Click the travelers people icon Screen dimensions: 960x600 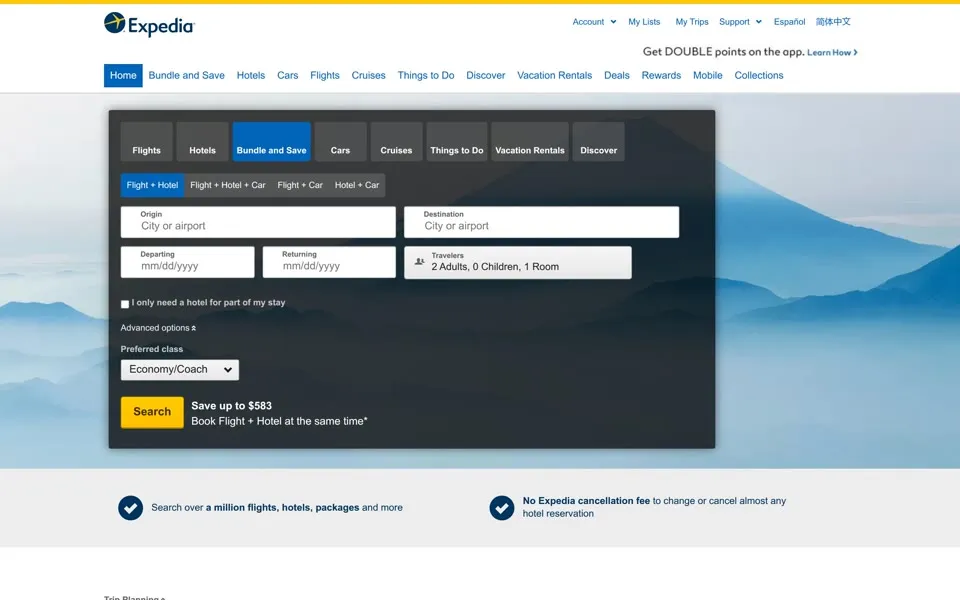[x=419, y=261]
